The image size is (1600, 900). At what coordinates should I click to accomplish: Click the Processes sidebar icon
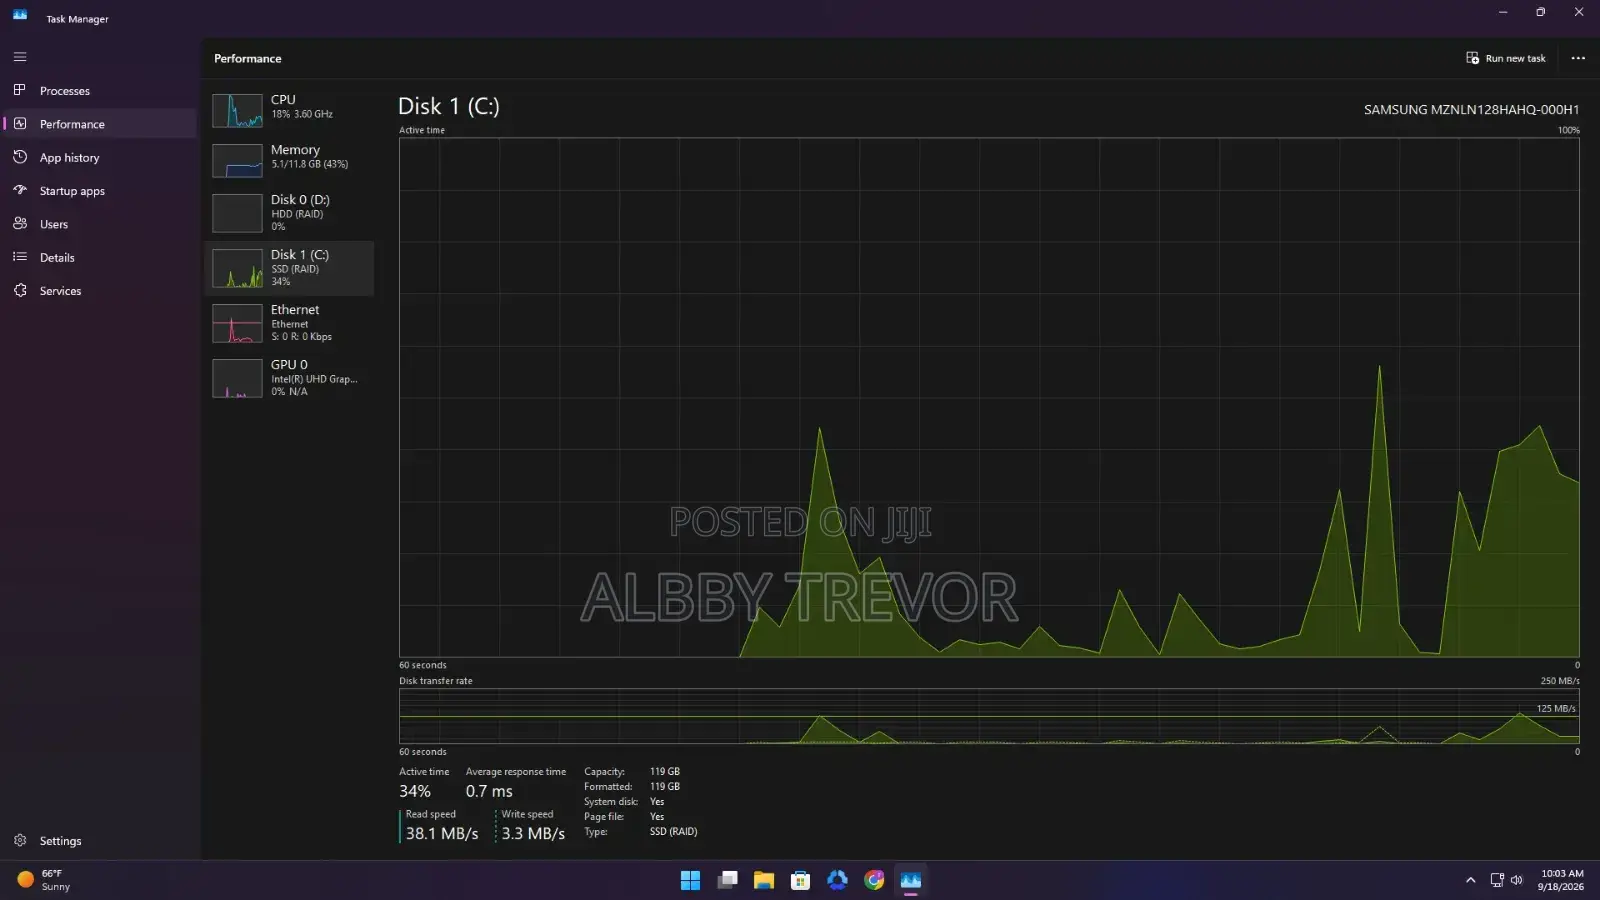click(20, 90)
